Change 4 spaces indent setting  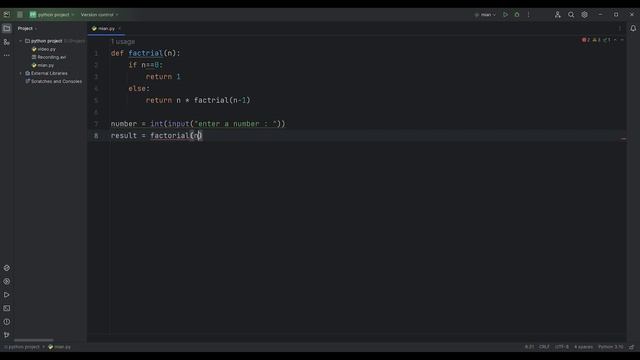[x=583, y=347]
